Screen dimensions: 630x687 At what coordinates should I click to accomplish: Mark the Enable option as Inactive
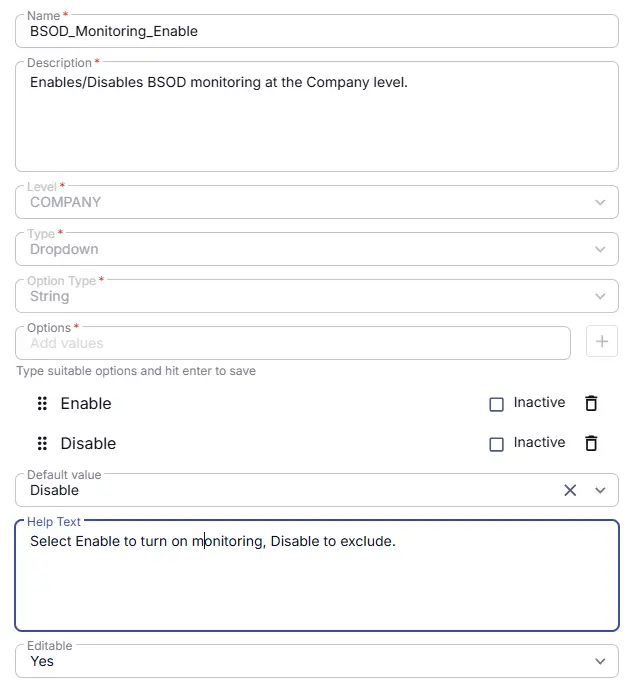[x=496, y=404]
